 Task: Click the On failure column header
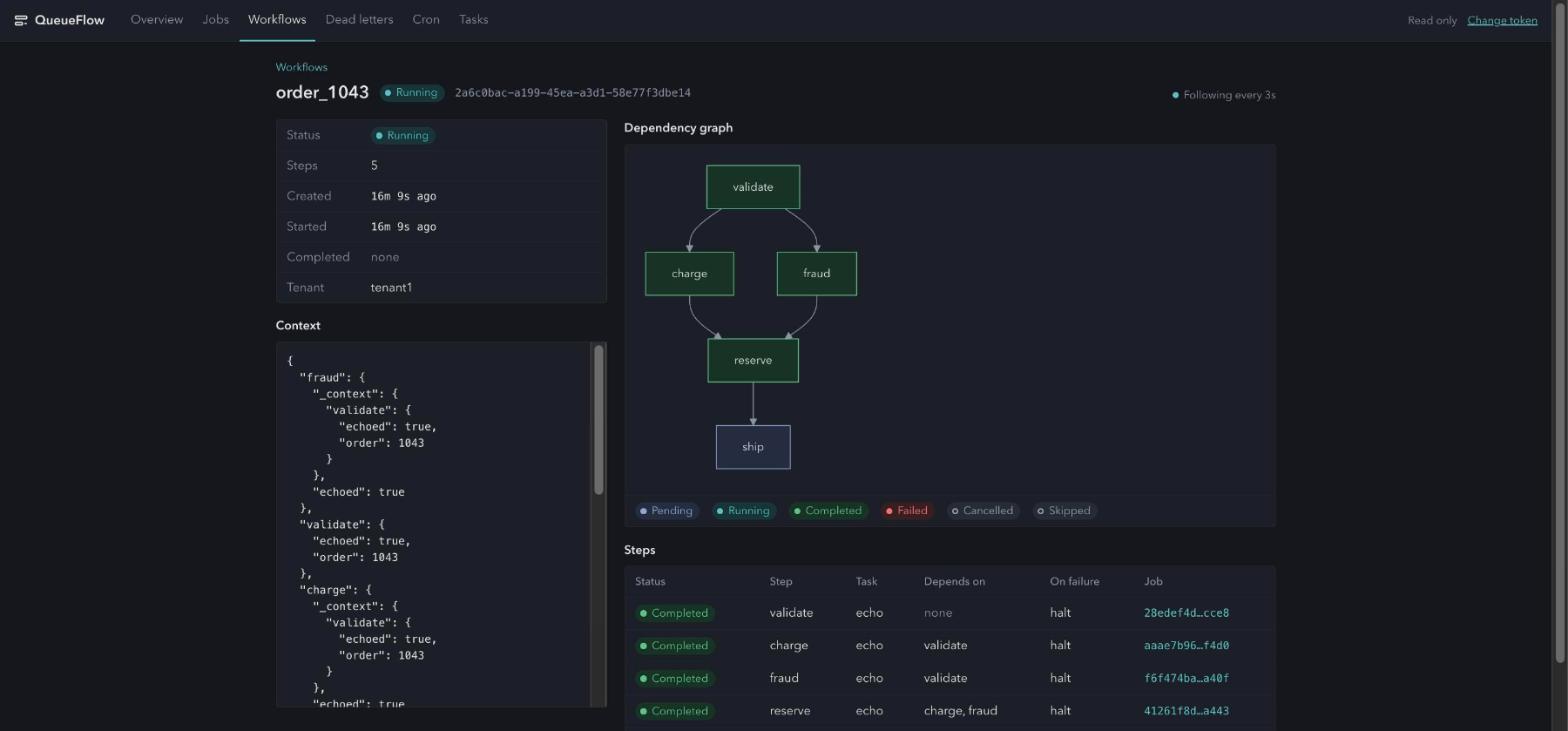(1074, 582)
